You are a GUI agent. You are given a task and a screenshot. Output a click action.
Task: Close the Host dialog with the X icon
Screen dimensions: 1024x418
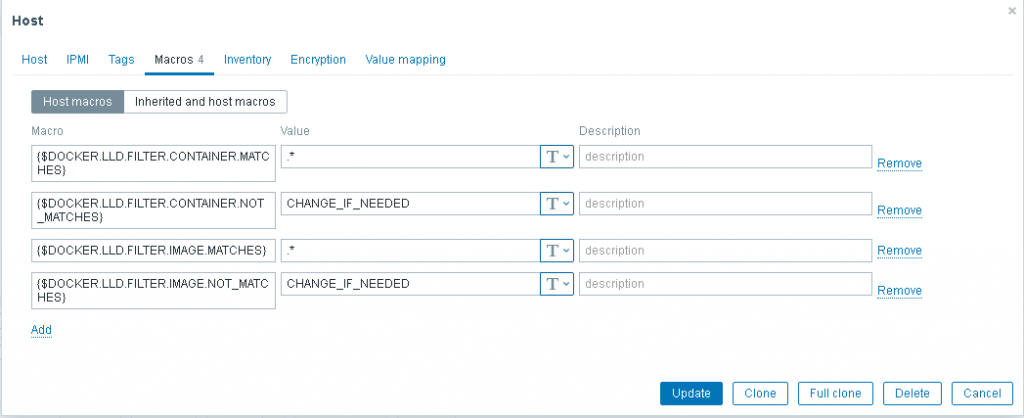point(1012,11)
